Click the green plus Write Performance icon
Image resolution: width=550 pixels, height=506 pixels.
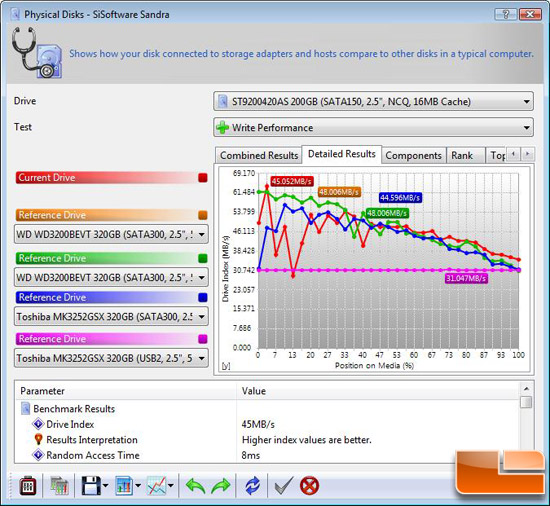222,127
